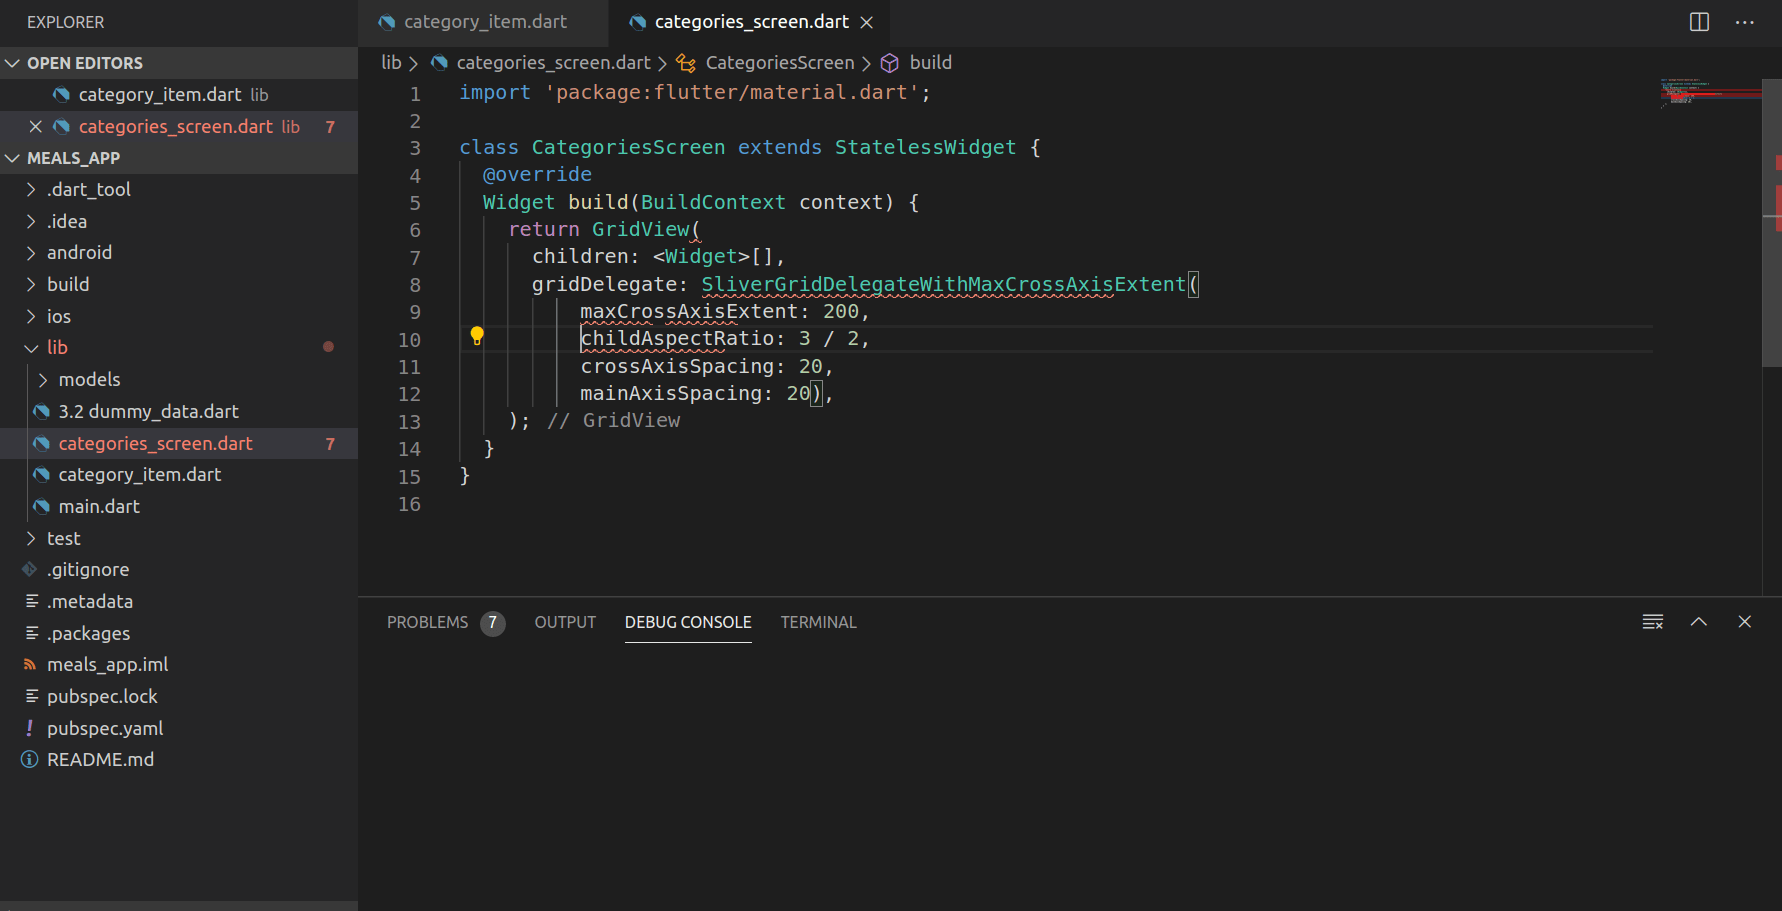The height and width of the screenshot is (911, 1782).
Task: Click the childAspectRatio text on line 10
Action: pos(677,339)
